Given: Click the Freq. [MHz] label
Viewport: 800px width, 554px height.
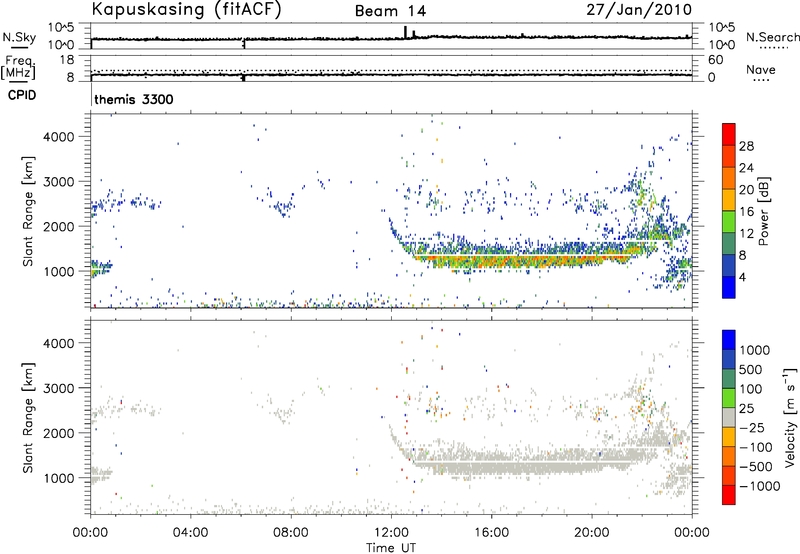Looking at the screenshot, I should [19, 68].
